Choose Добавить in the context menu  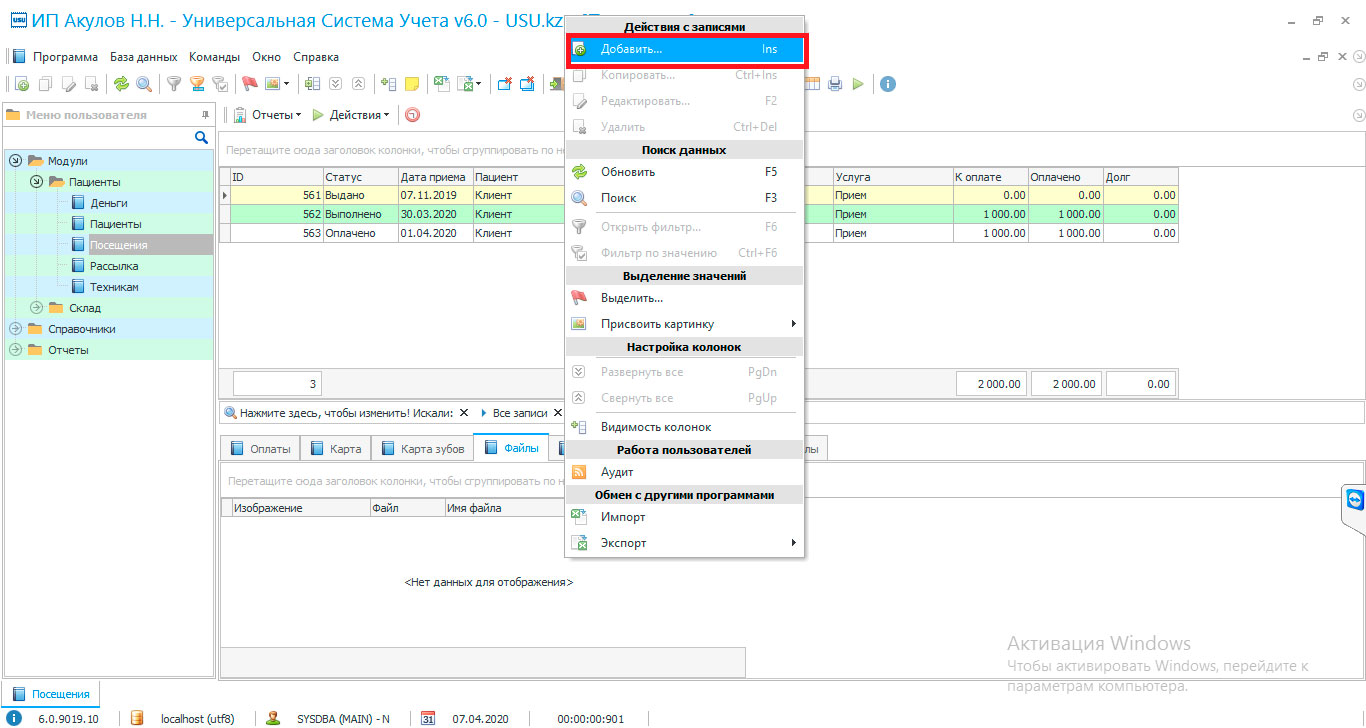point(685,49)
